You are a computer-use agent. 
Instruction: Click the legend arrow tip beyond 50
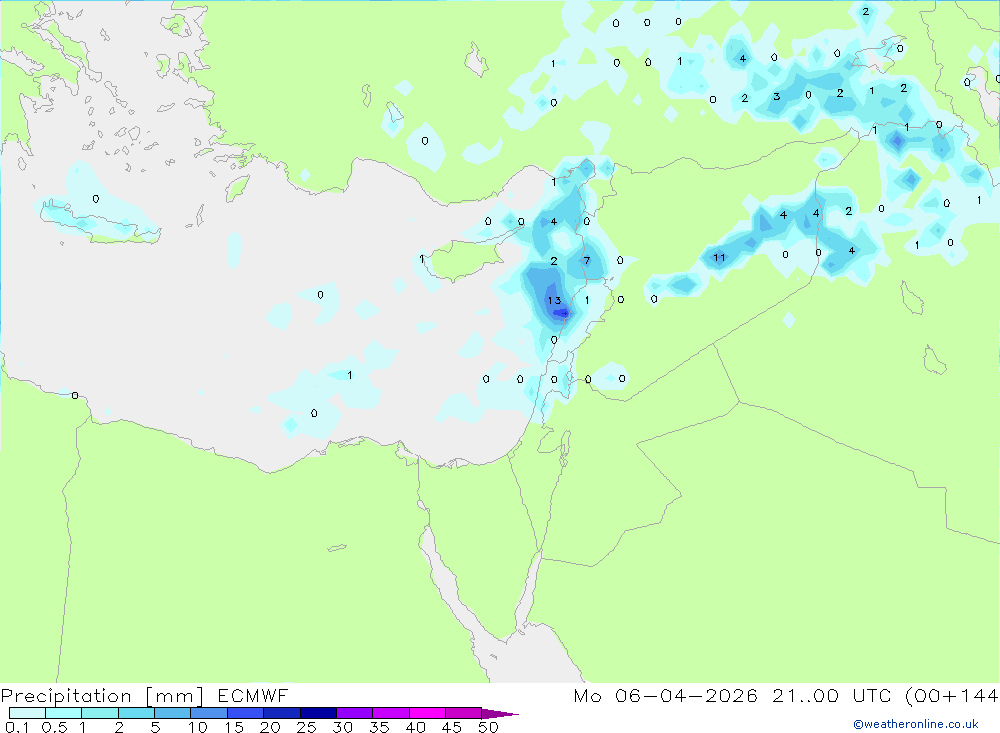point(501,714)
